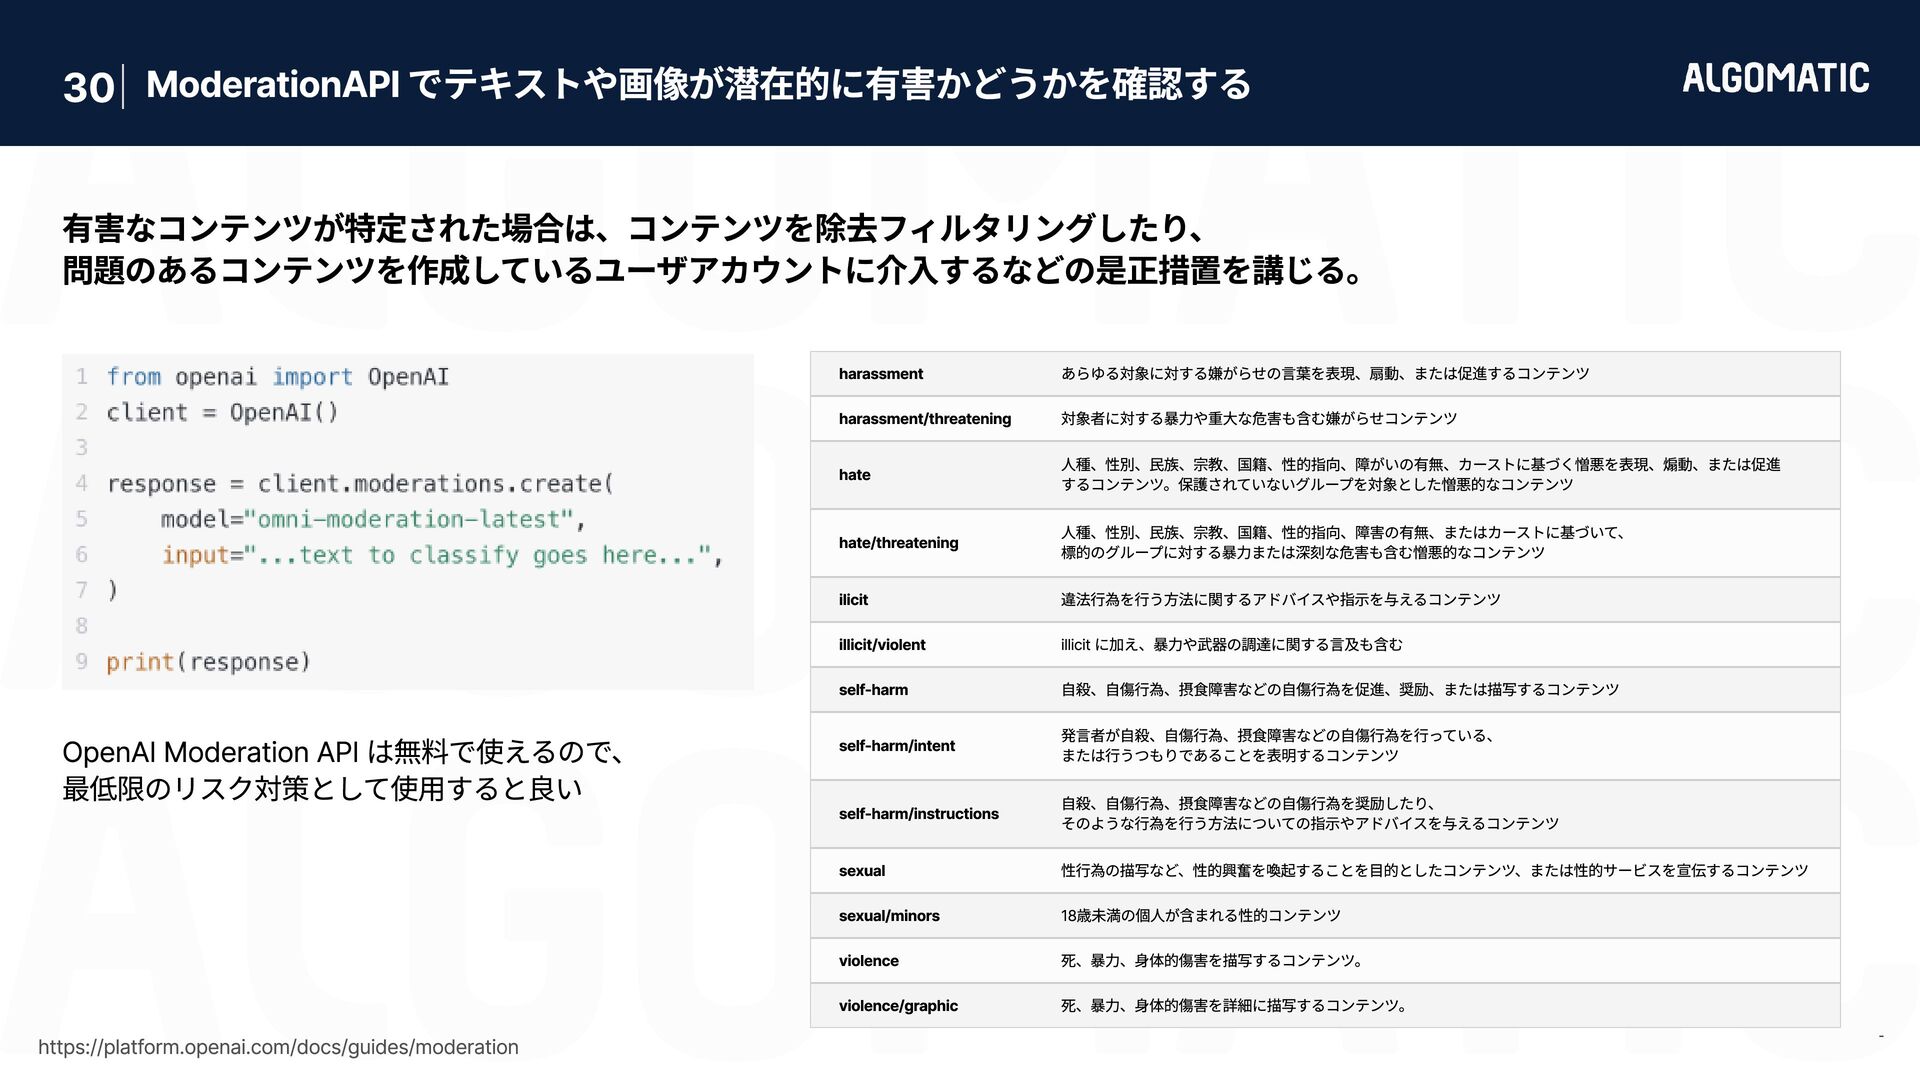Select the self-harm/intent row label
This screenshot has height=1080, width=1920.
896,746
